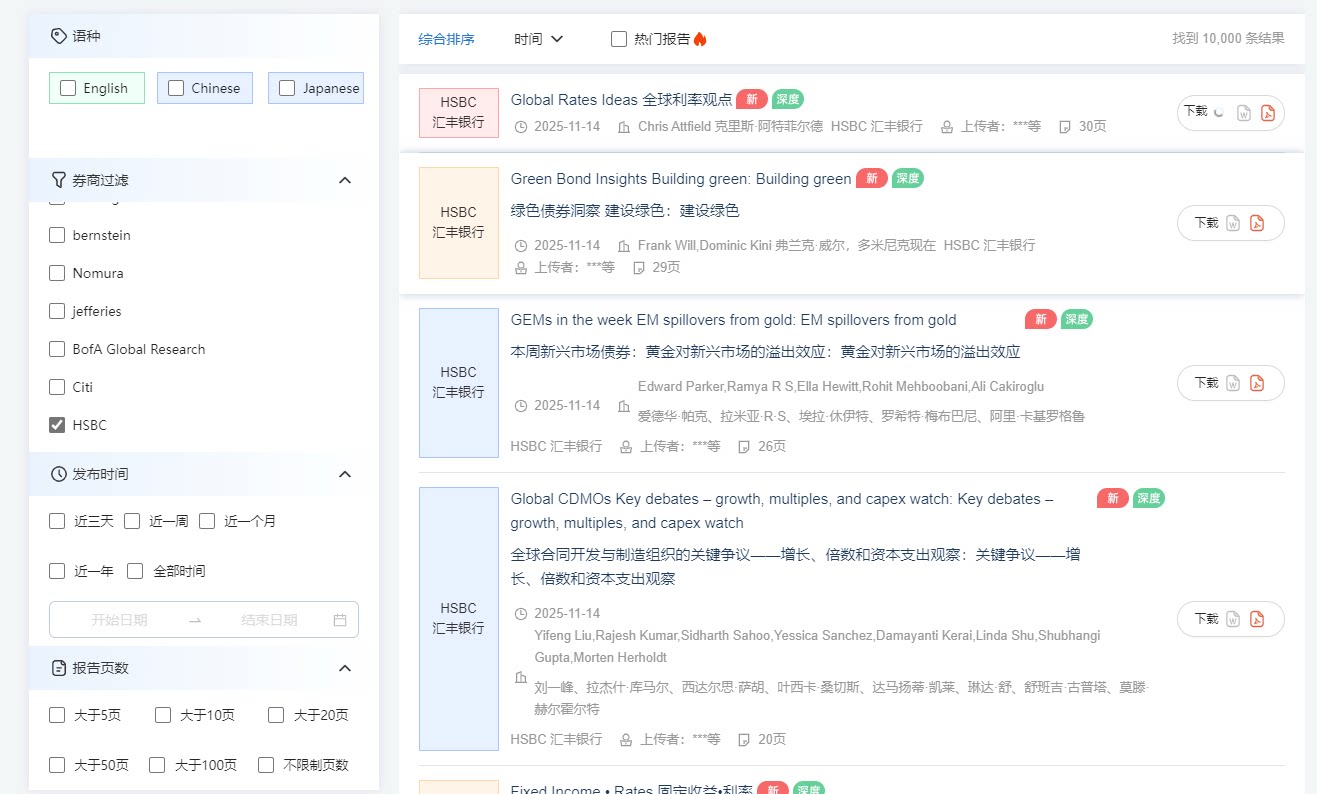Collapse the 报告页数 section
Image resolution: width=1317 pixels, height=794 pixels.
tap(345, 668)
